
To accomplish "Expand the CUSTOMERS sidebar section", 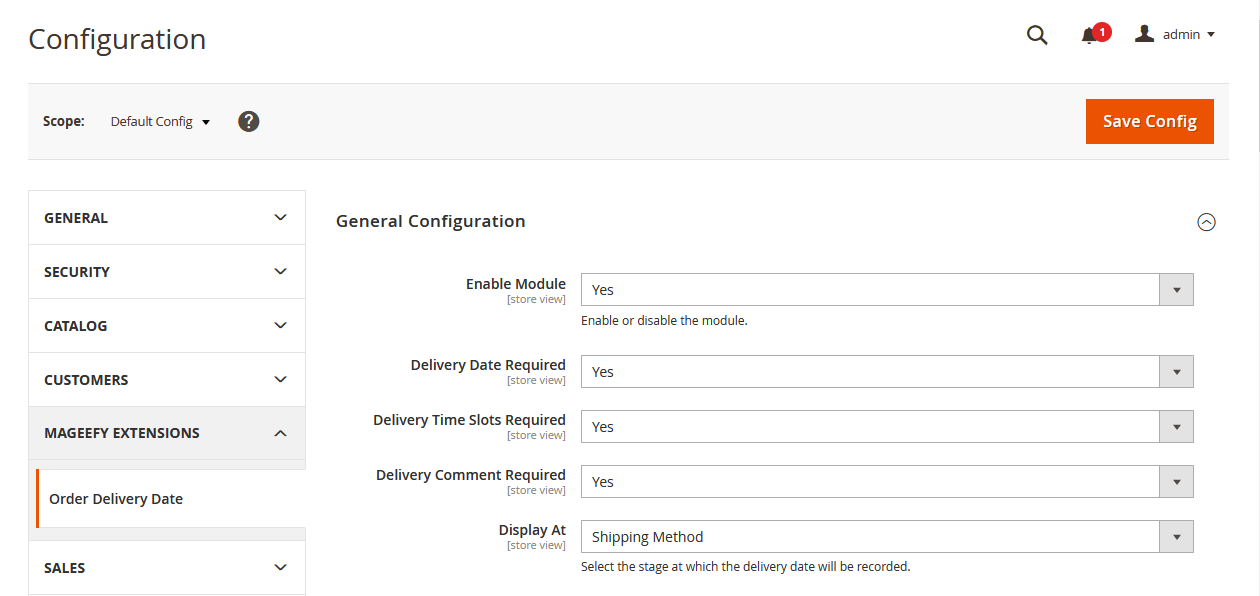I will point(167,380).
